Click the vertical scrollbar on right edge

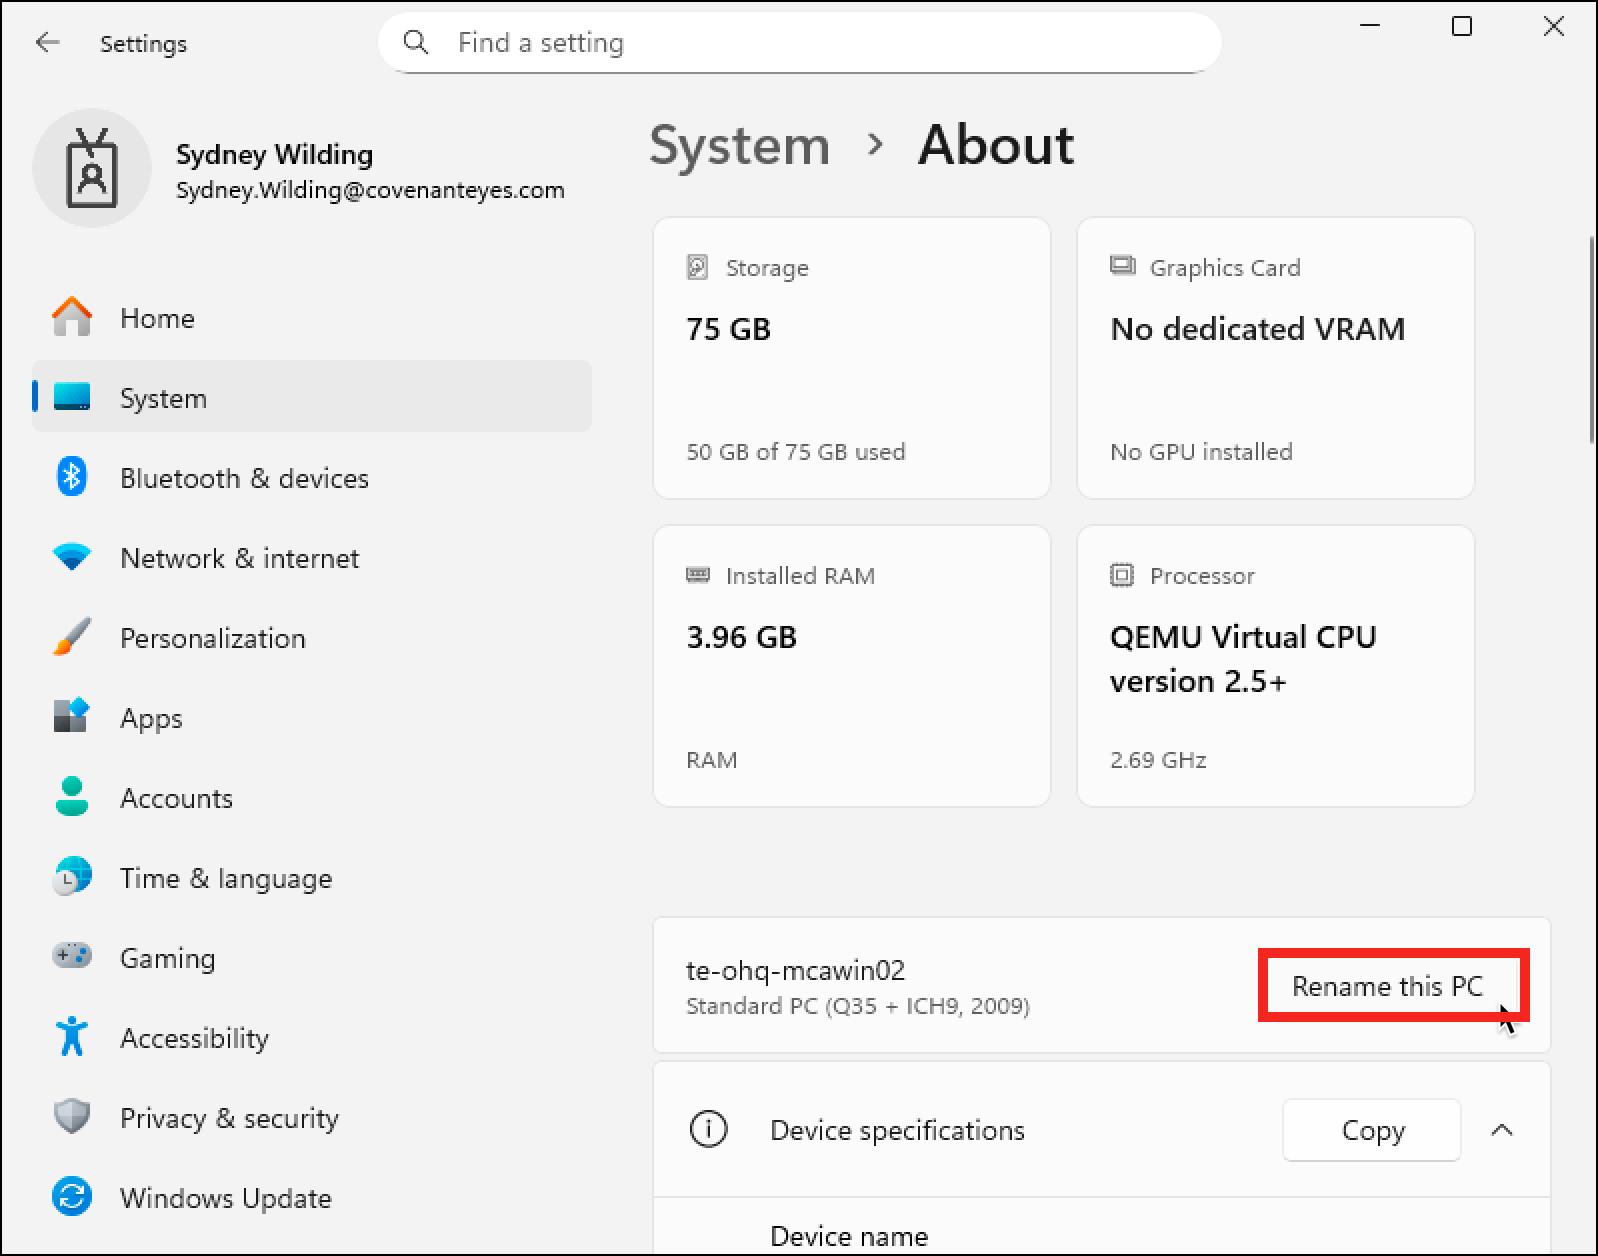(x=1591, y=340)
